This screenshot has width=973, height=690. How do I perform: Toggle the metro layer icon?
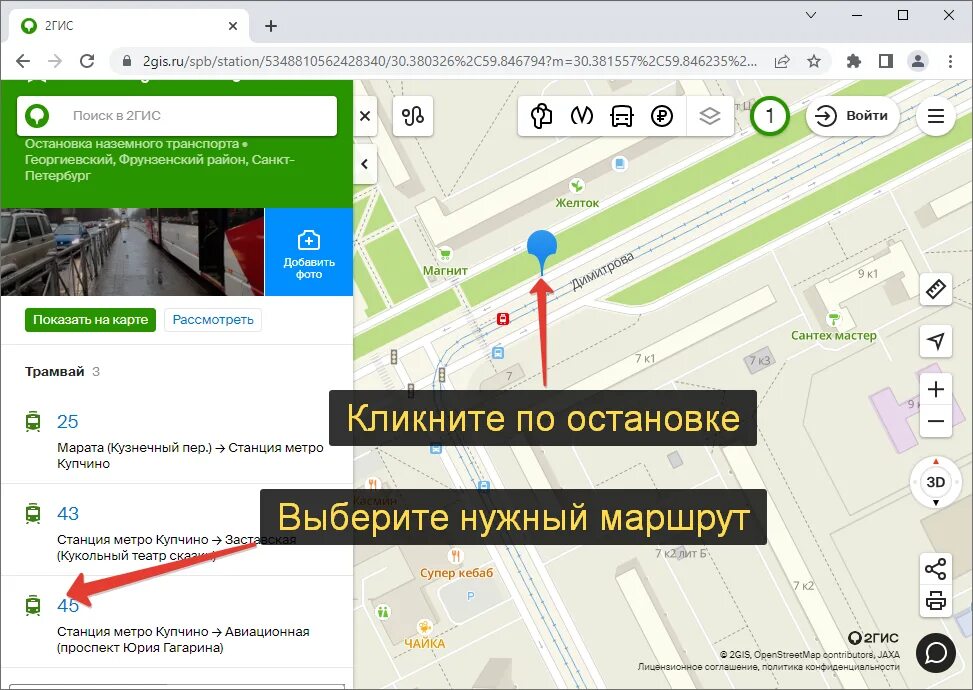[x=581, y=115]
